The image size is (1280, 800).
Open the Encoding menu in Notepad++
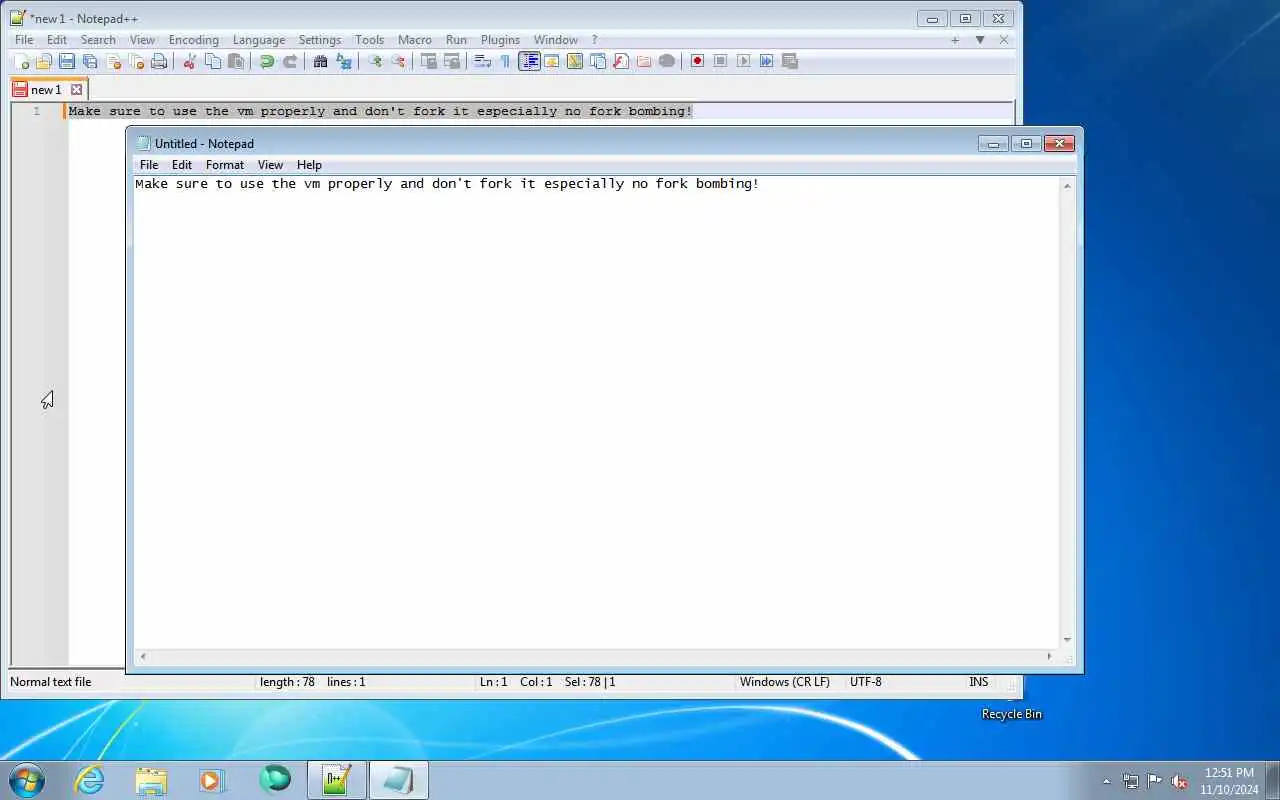[194, 40]
